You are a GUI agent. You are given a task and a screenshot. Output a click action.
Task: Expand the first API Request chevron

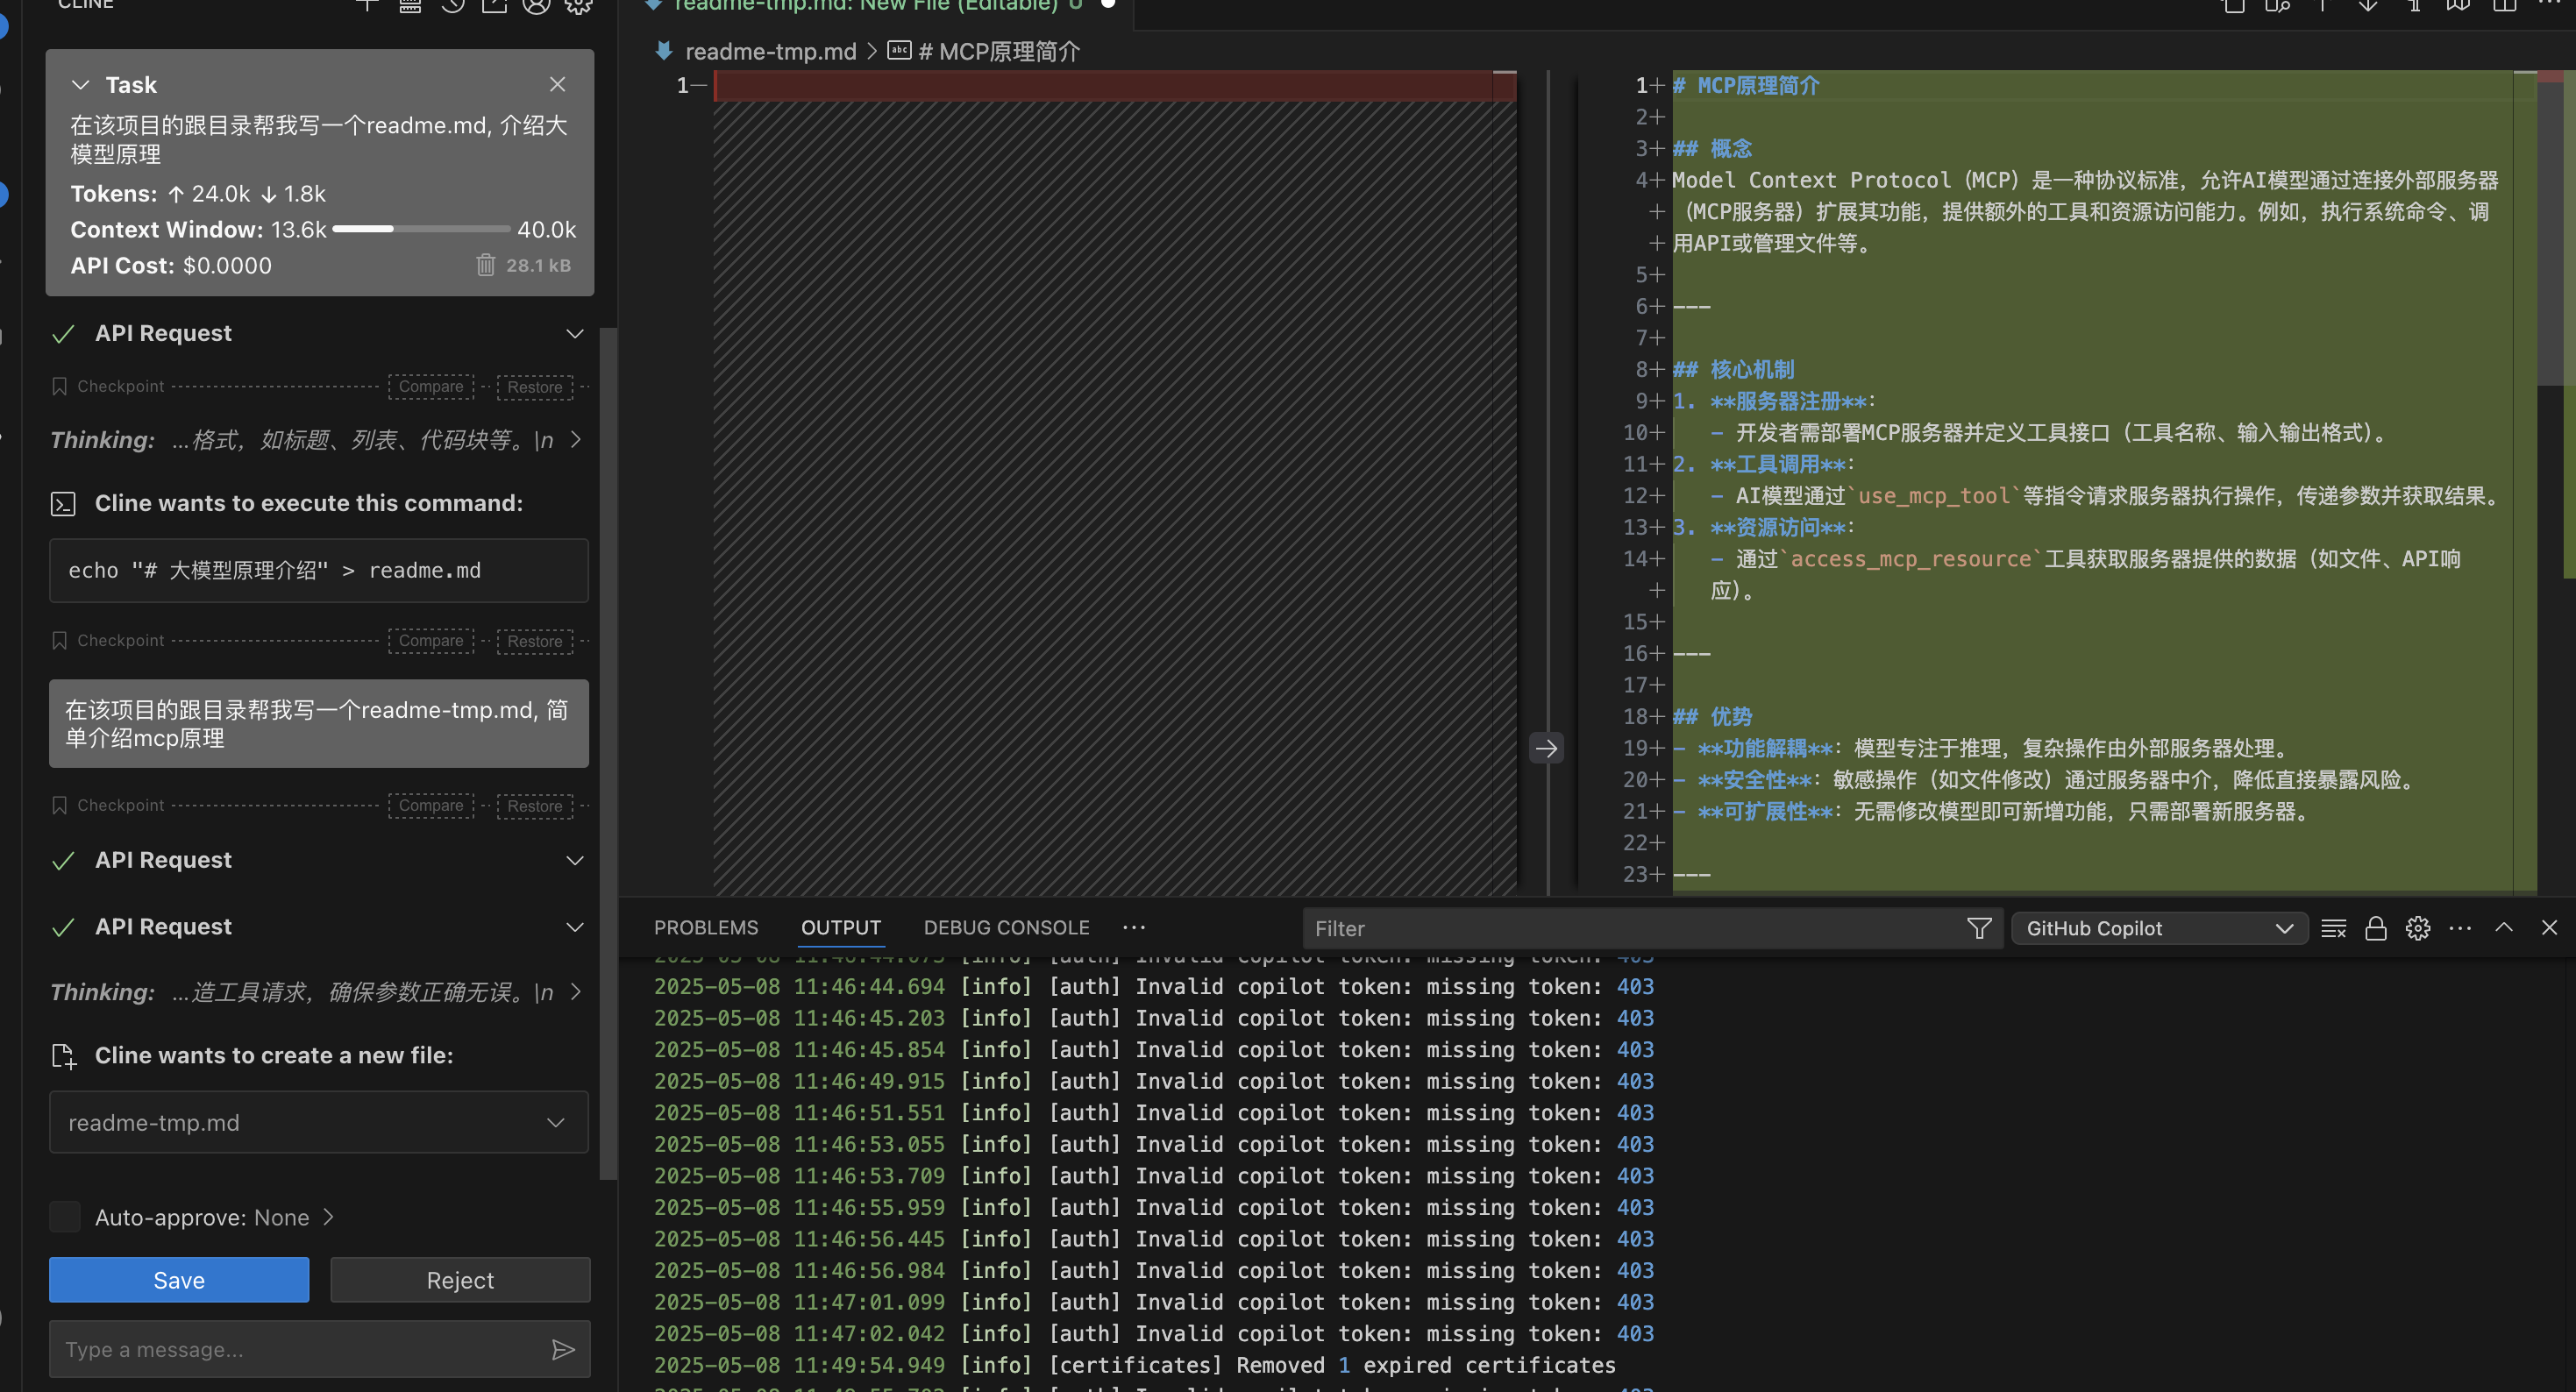click(x=574, y=333)
